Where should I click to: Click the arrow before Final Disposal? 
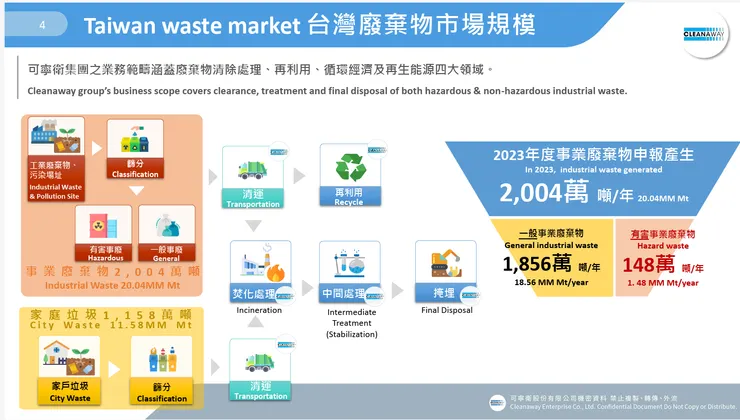[x=397, y=290]
